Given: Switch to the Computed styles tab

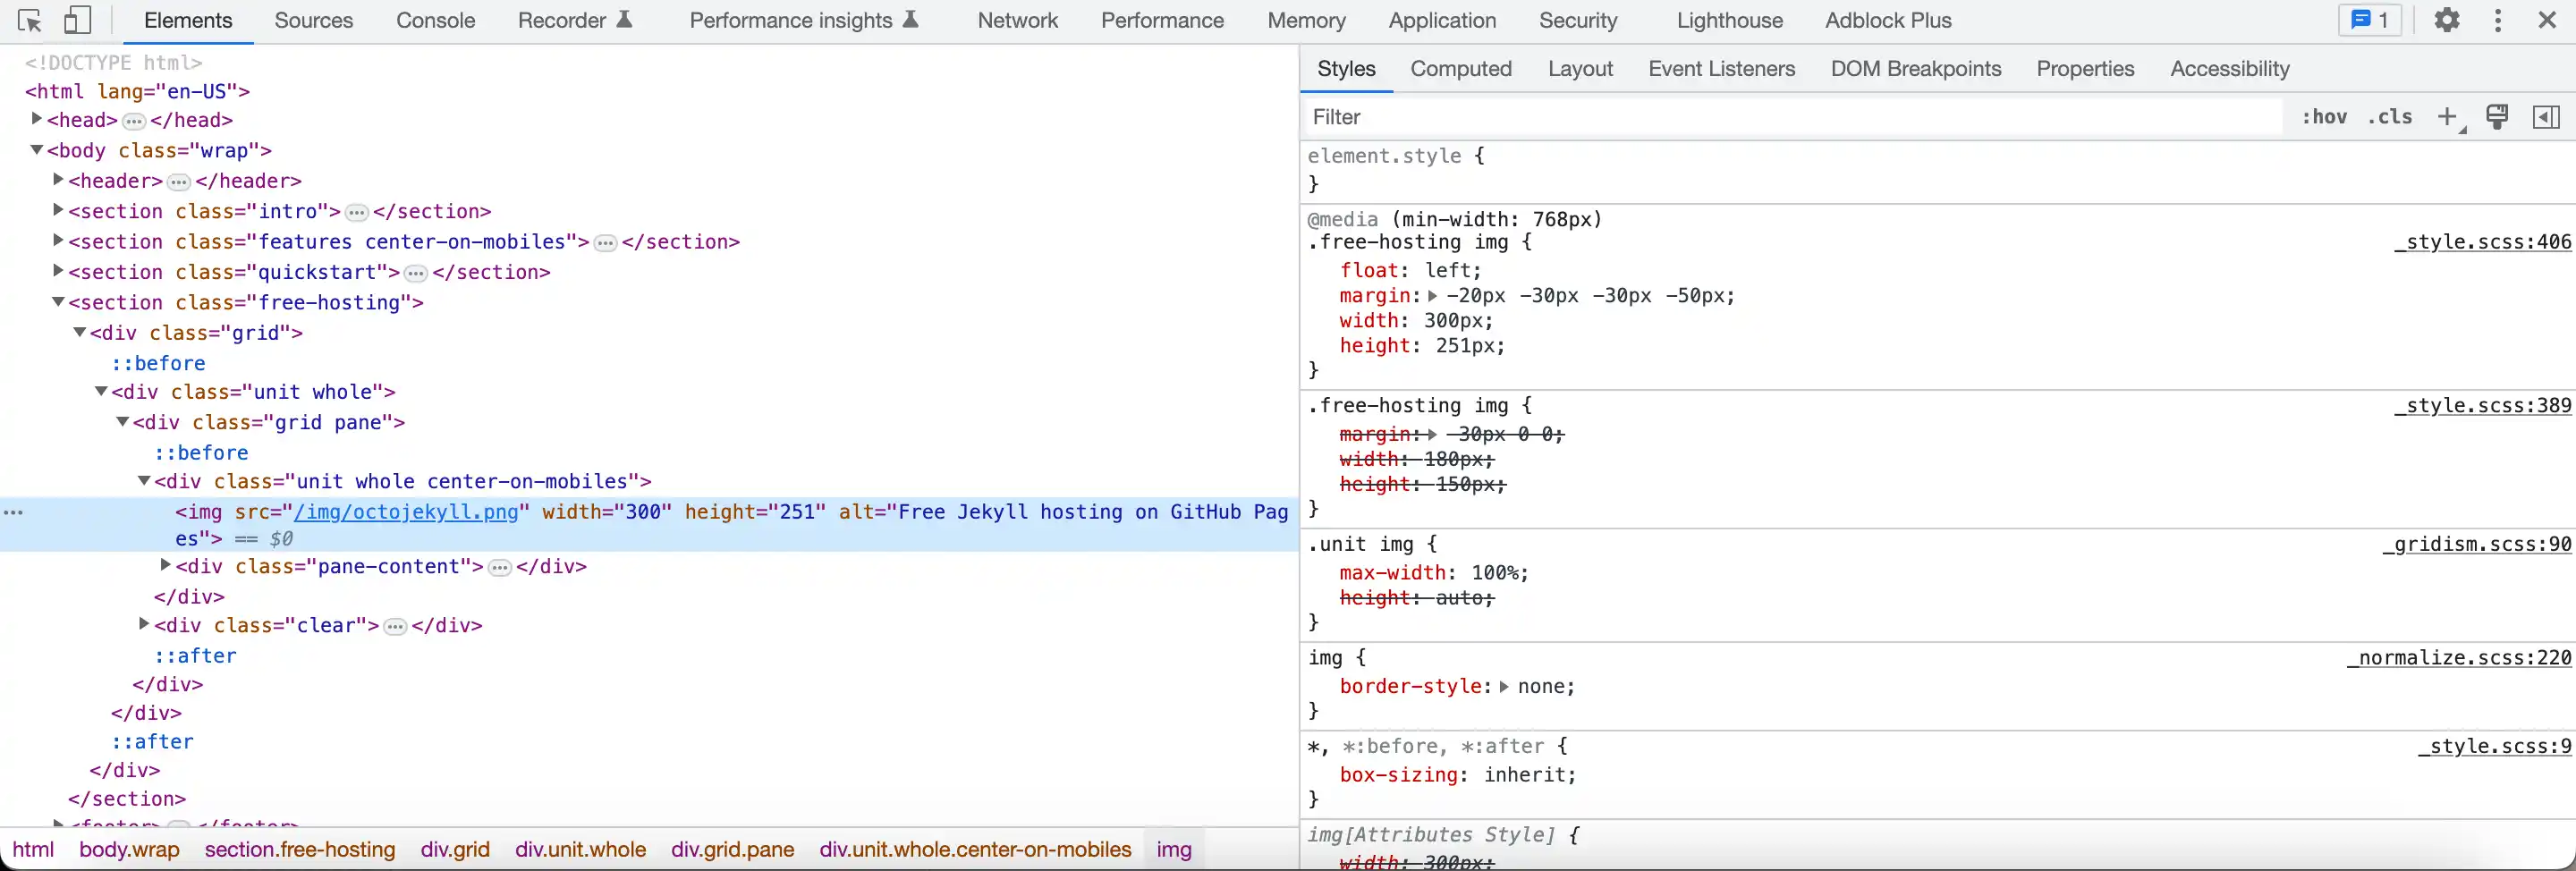Looking at the screenshot, I should pos(1461,69).
